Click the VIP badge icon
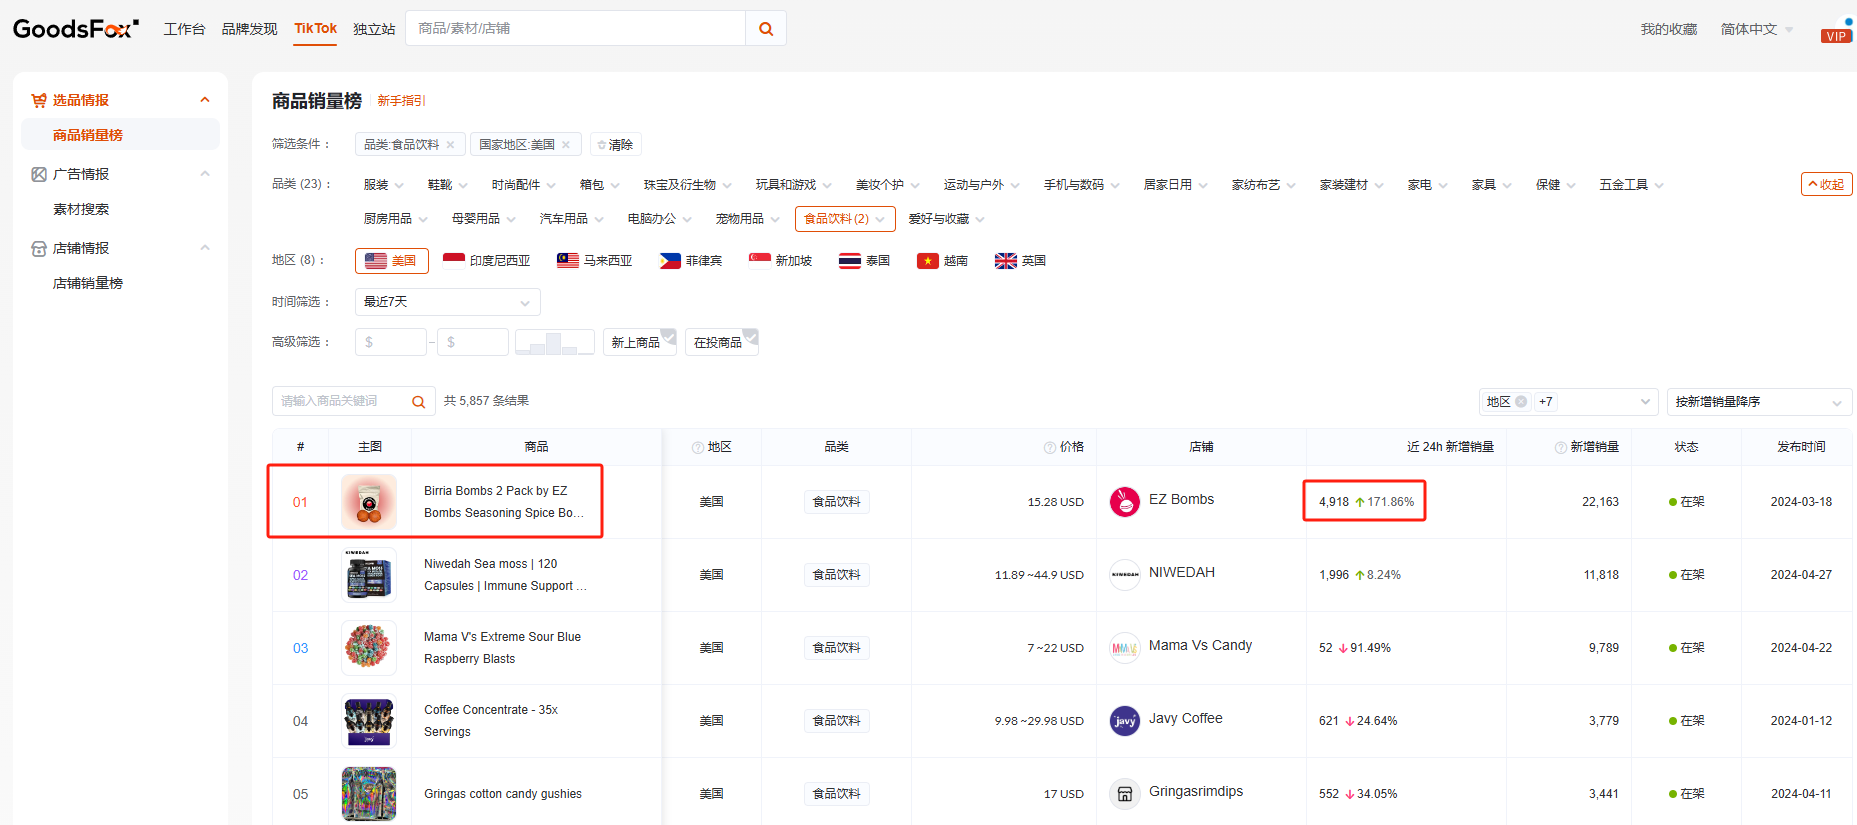1857x825 pixels. 1836,36
